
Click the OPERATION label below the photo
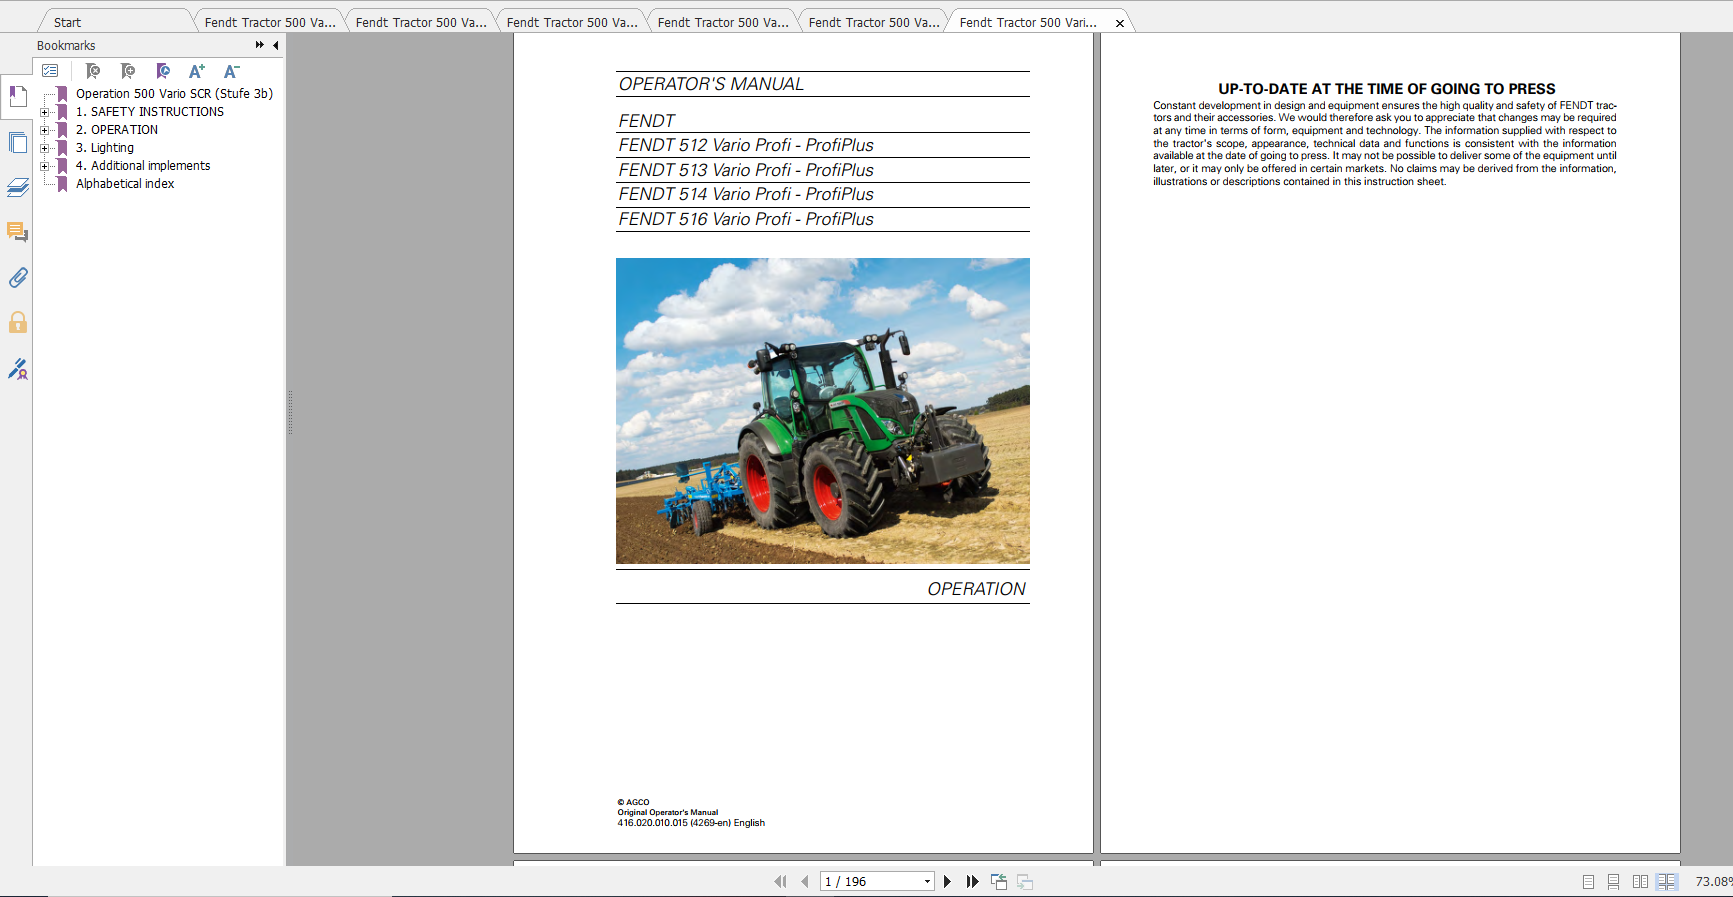click(x=976, y=589)
